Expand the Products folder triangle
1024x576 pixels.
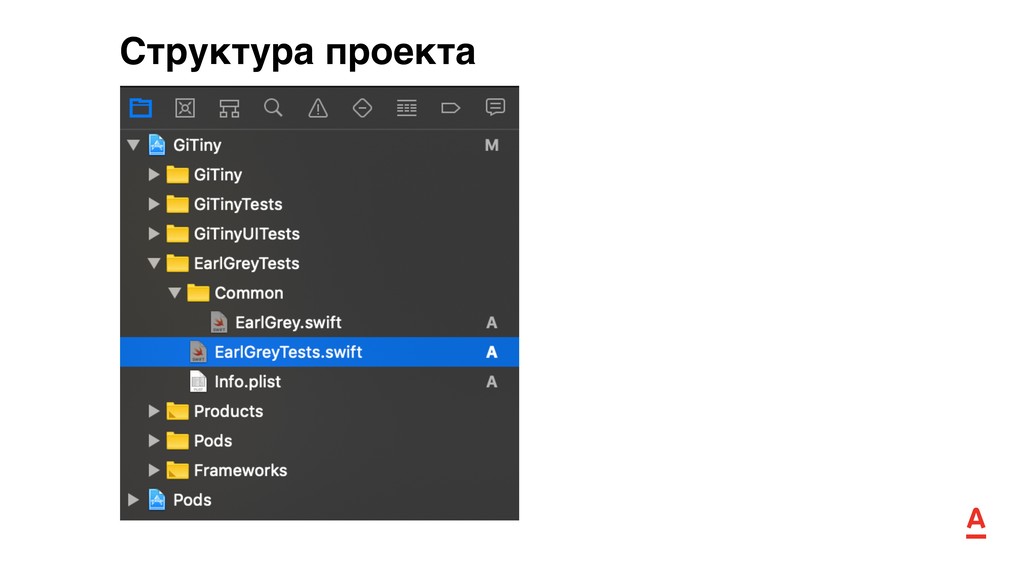pos(154,411)
